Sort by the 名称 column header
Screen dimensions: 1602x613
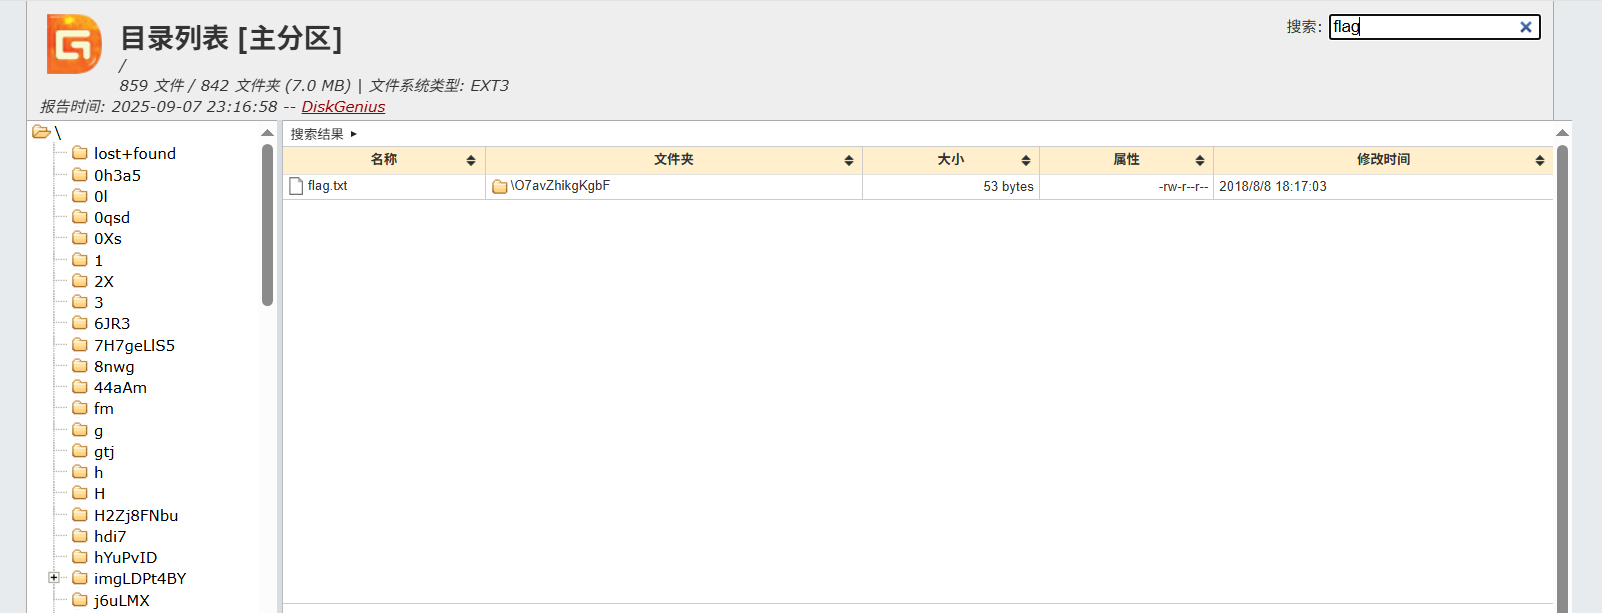pos(384,160)
